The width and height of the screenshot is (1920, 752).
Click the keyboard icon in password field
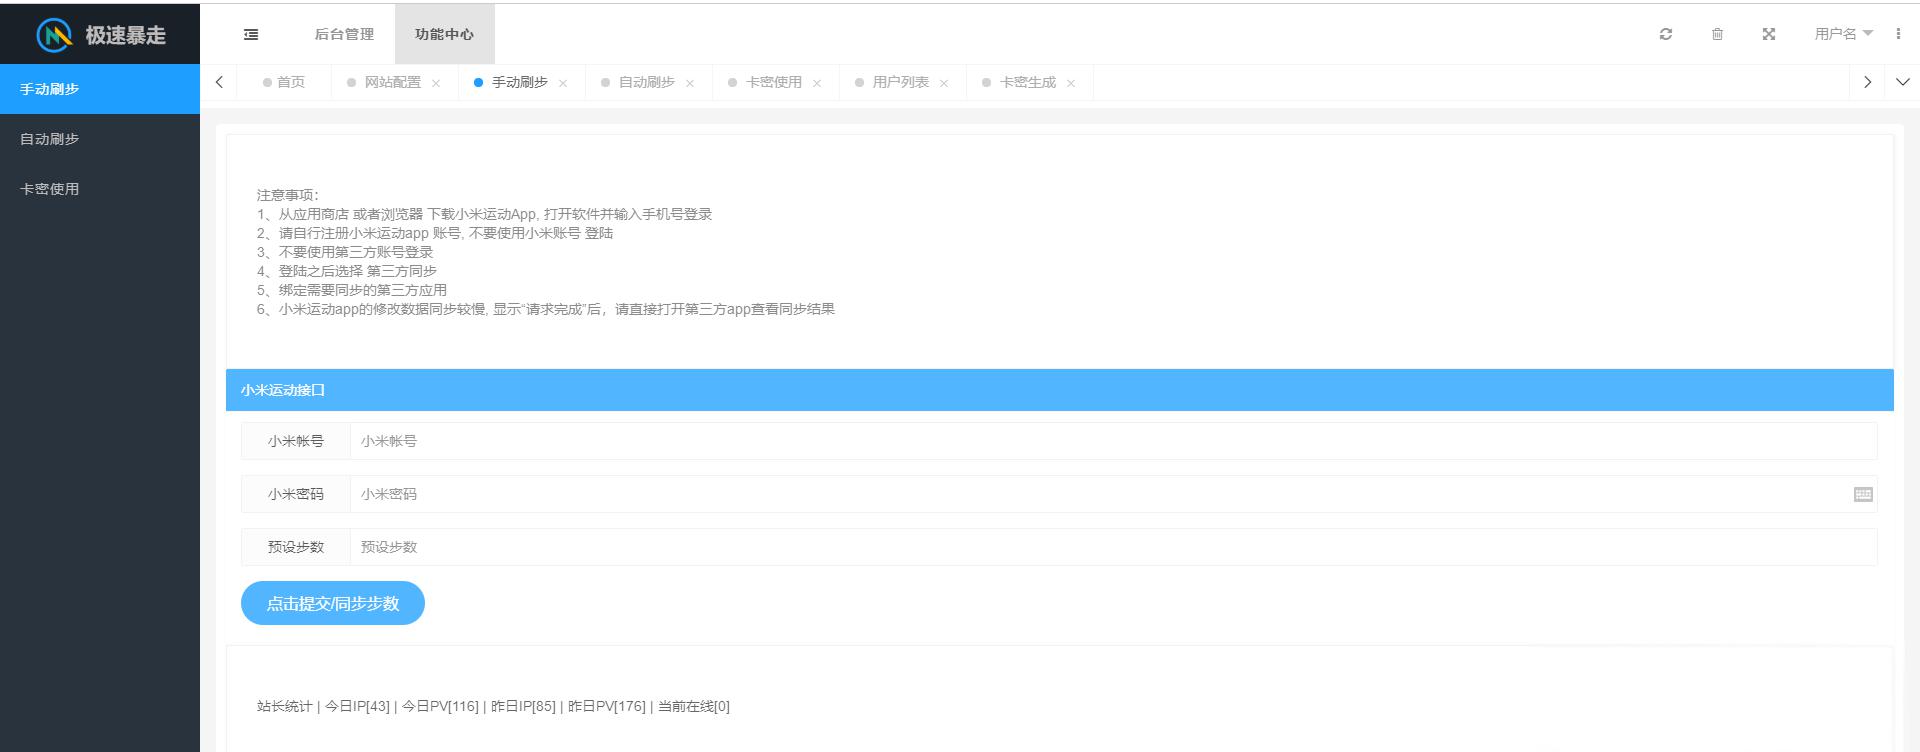[1863, 494]
